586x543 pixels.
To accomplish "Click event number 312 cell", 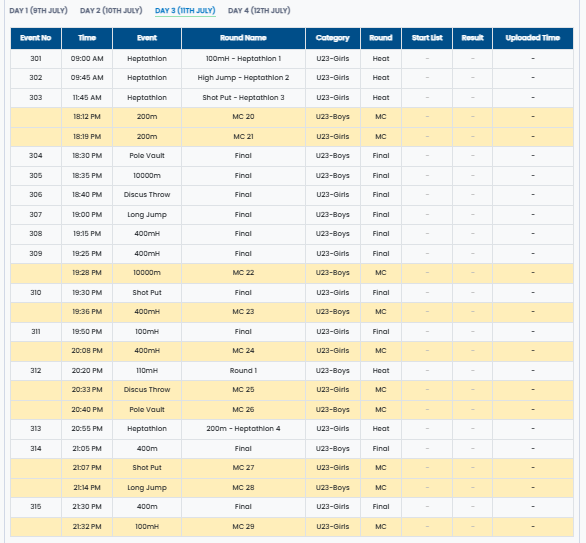I will (x=36, y=371).
